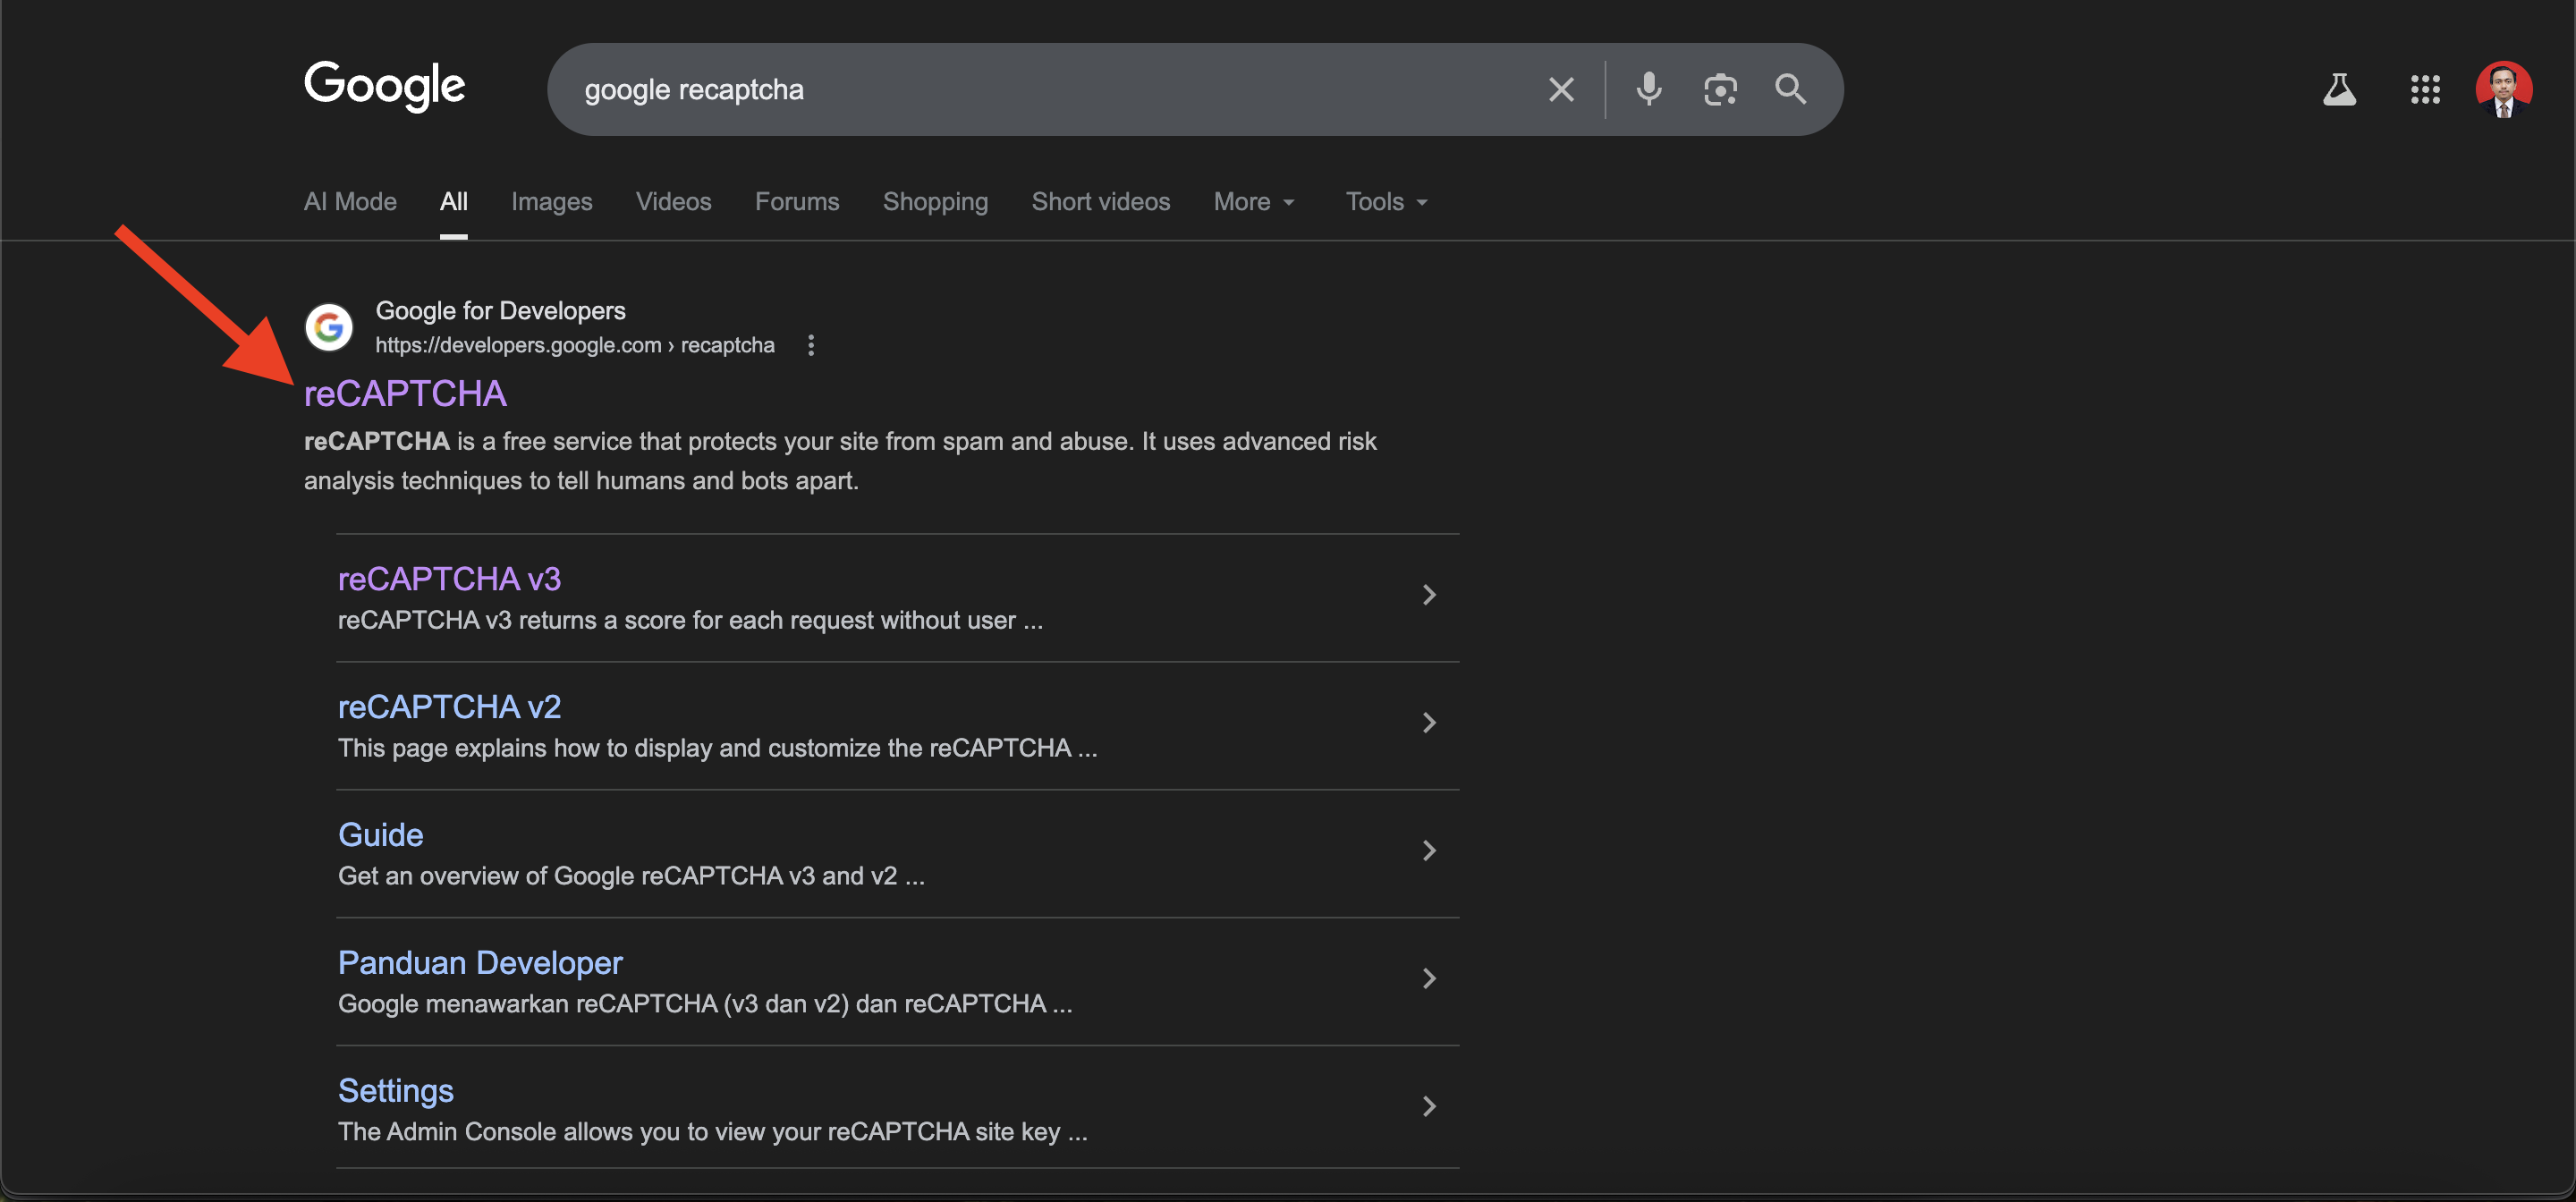
Task: Start voice search with microphone icon
Action: pos(1648,90)
